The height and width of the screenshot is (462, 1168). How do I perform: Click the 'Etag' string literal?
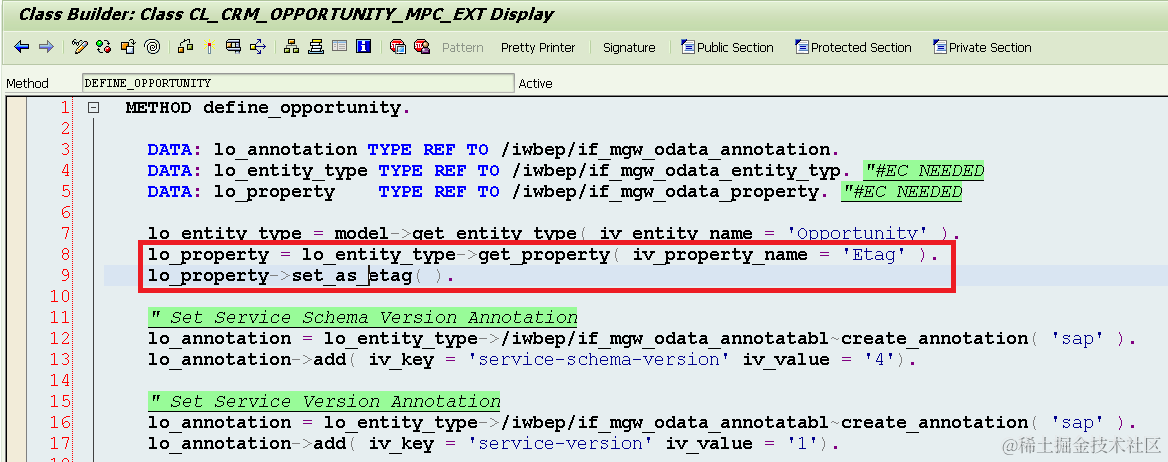874,254
